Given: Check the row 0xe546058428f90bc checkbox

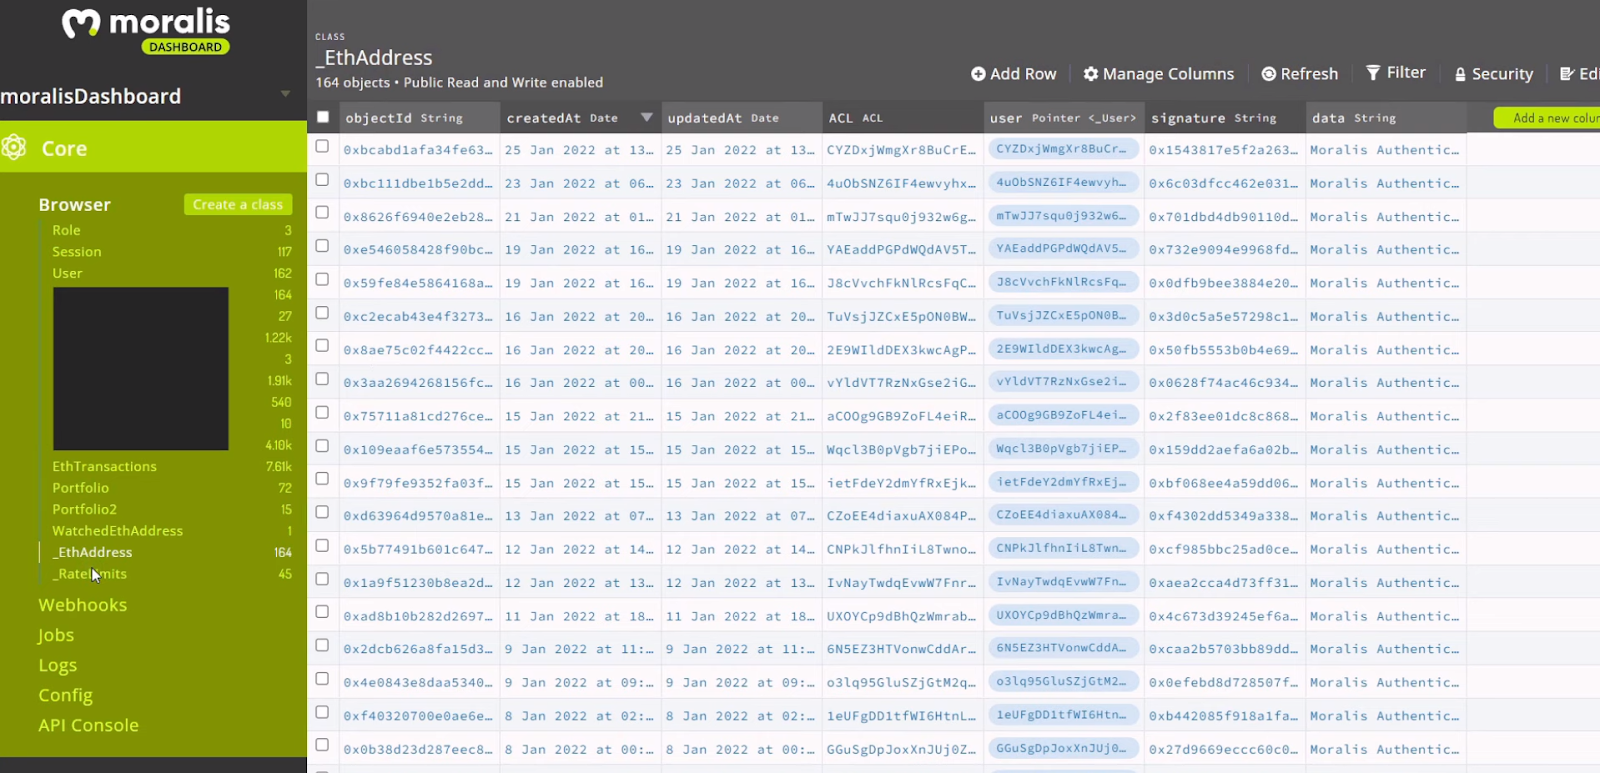Looking at the screenshot, I should (x=322, y=246).
